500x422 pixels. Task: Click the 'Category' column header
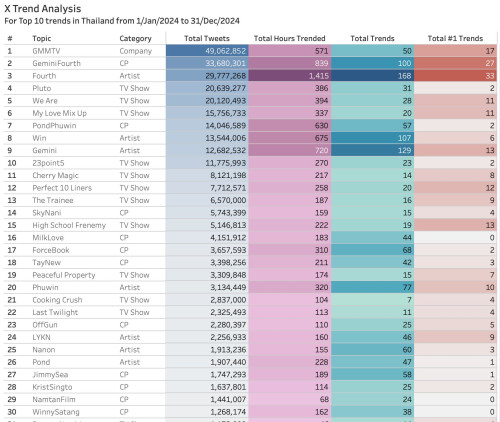[135, 39]
